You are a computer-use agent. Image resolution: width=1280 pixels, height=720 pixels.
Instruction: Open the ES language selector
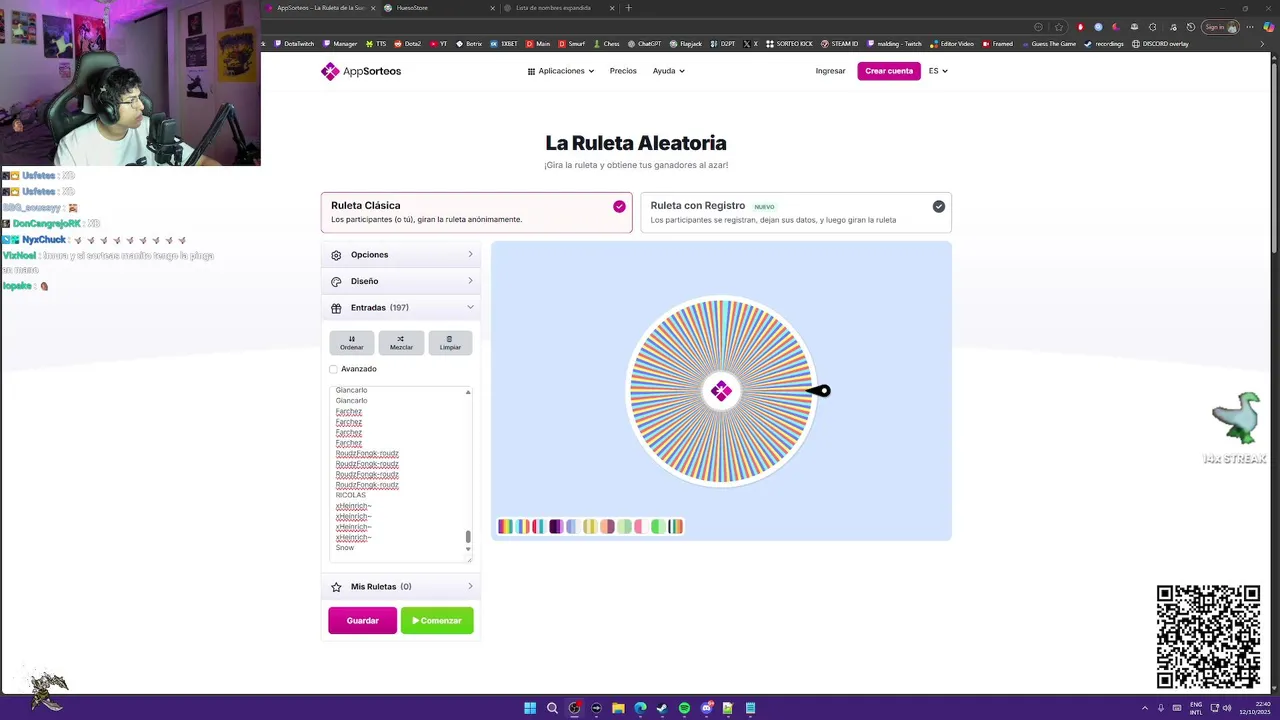coord(938,71)
